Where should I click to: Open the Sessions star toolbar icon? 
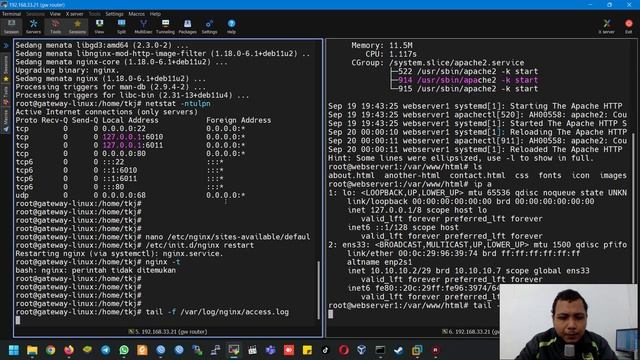[77, 27]
